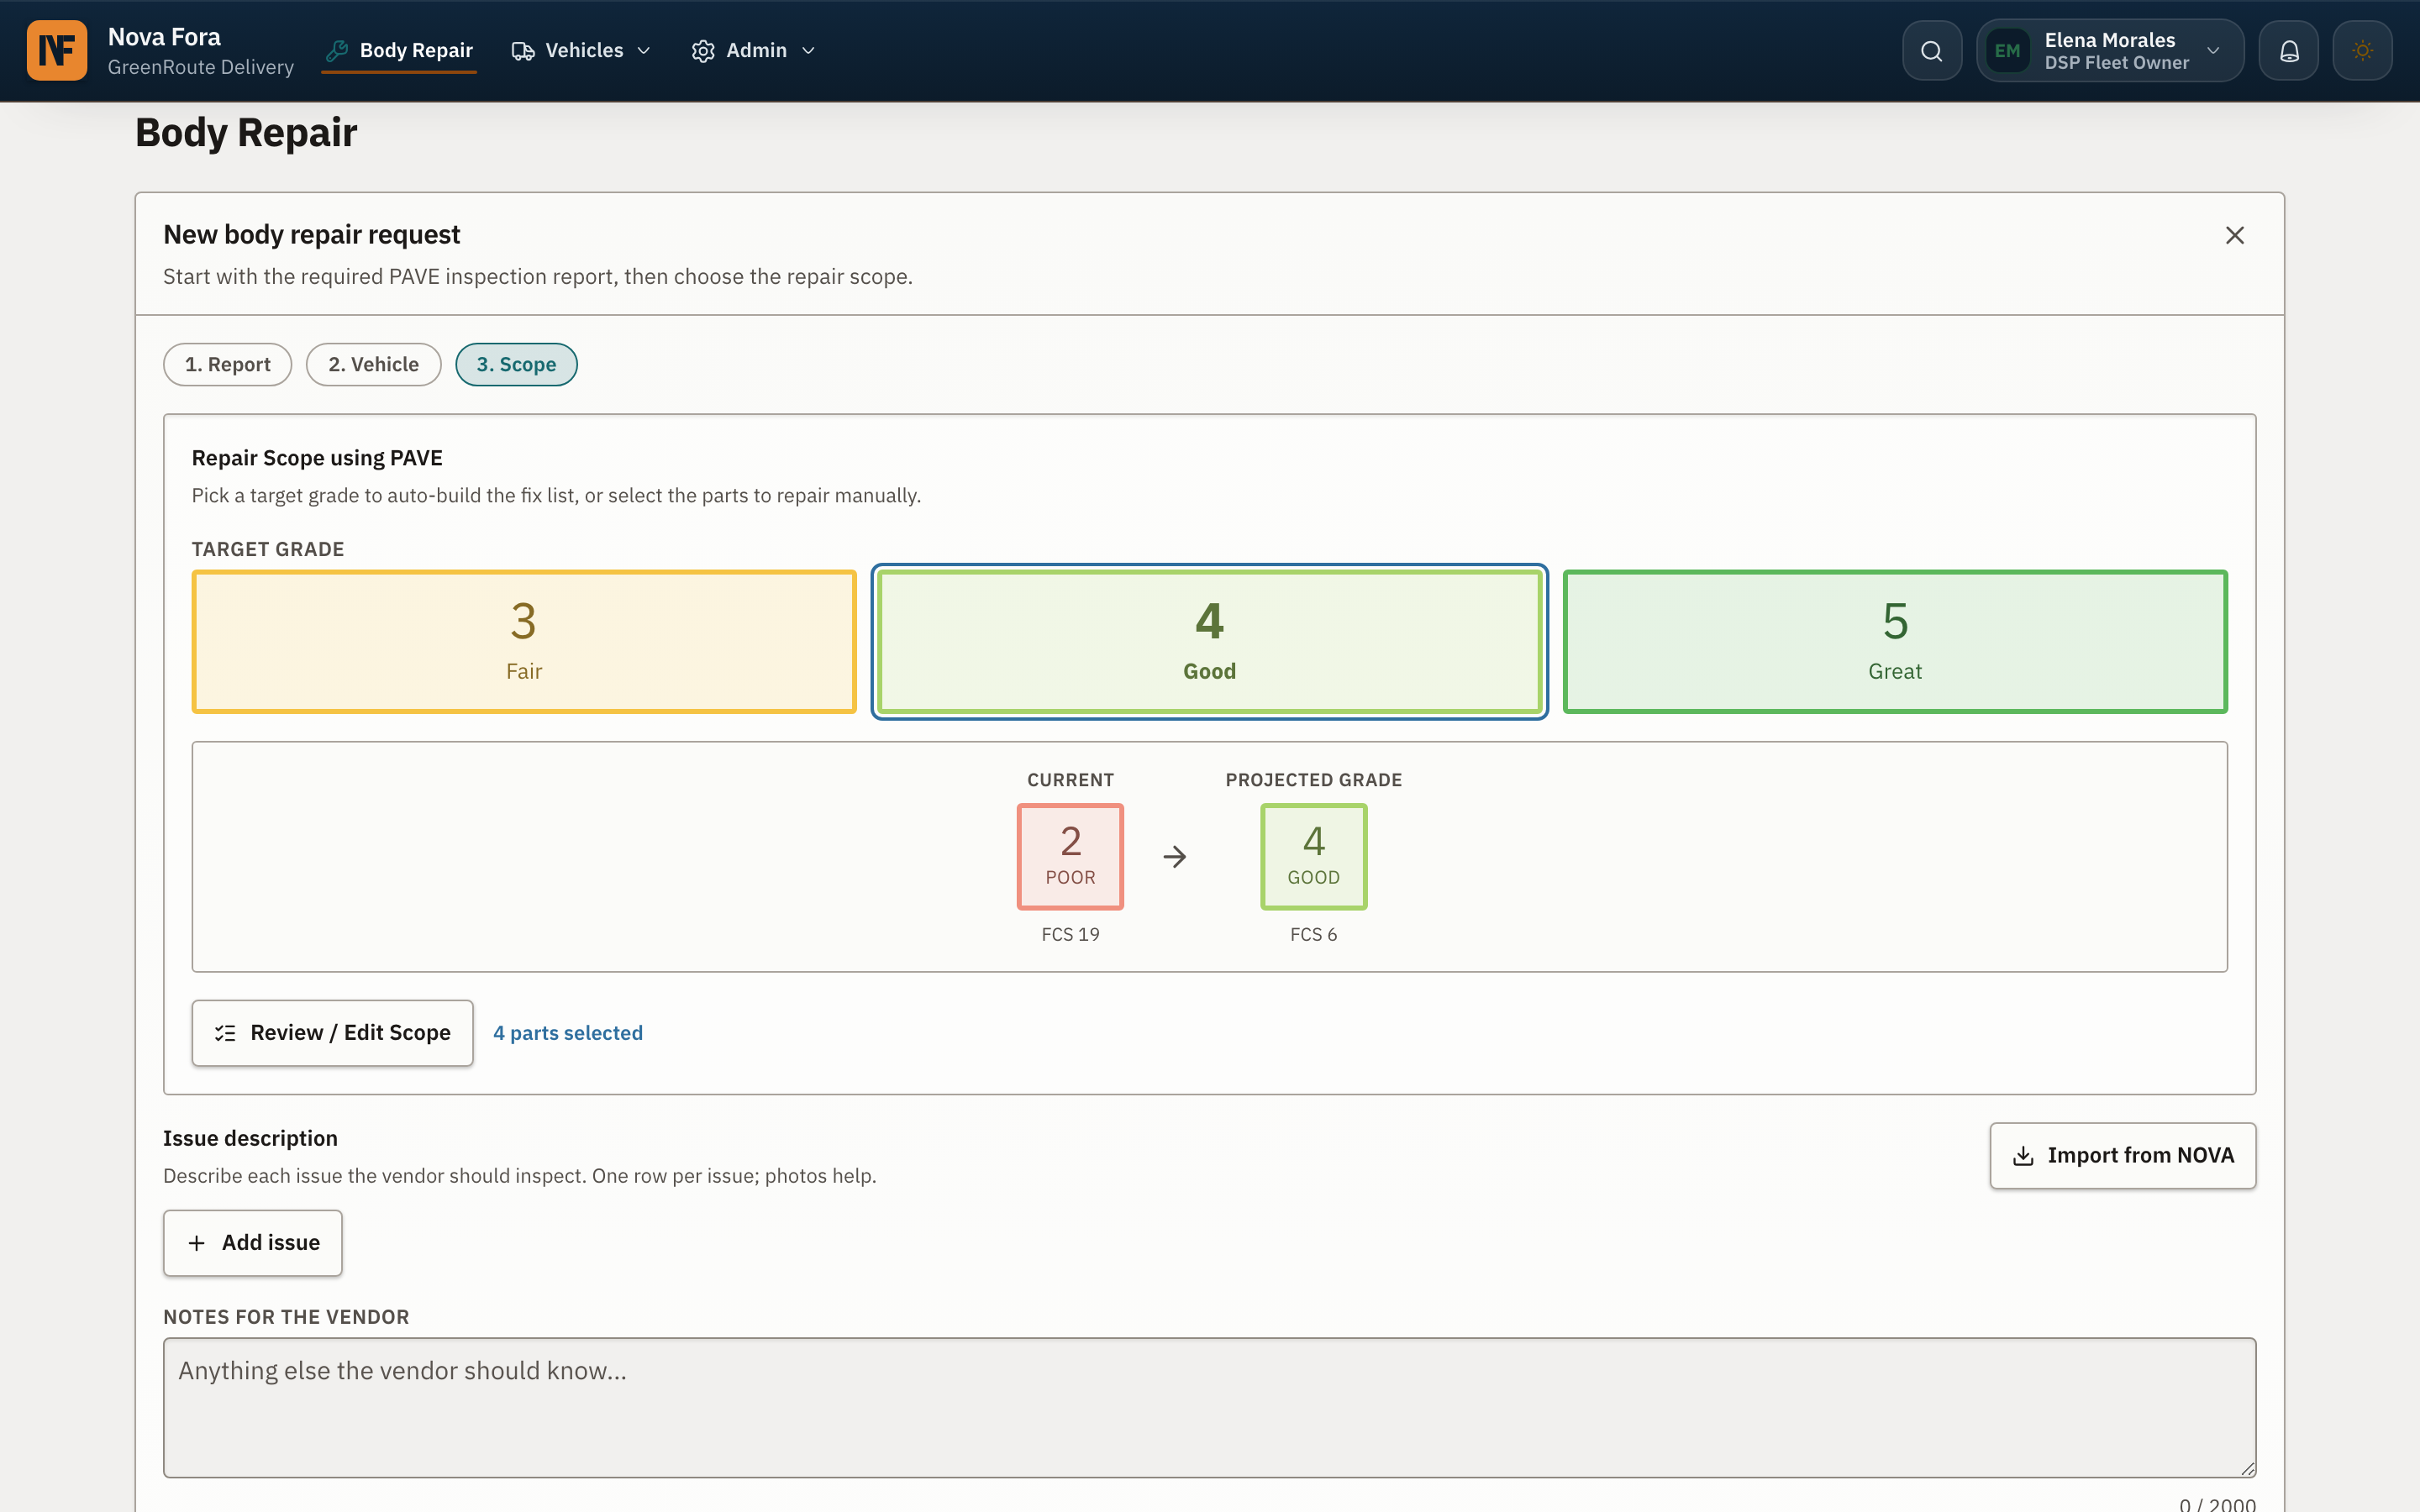
Task: Click the projected grade 4 Good badge
Action: (1313, 856)
